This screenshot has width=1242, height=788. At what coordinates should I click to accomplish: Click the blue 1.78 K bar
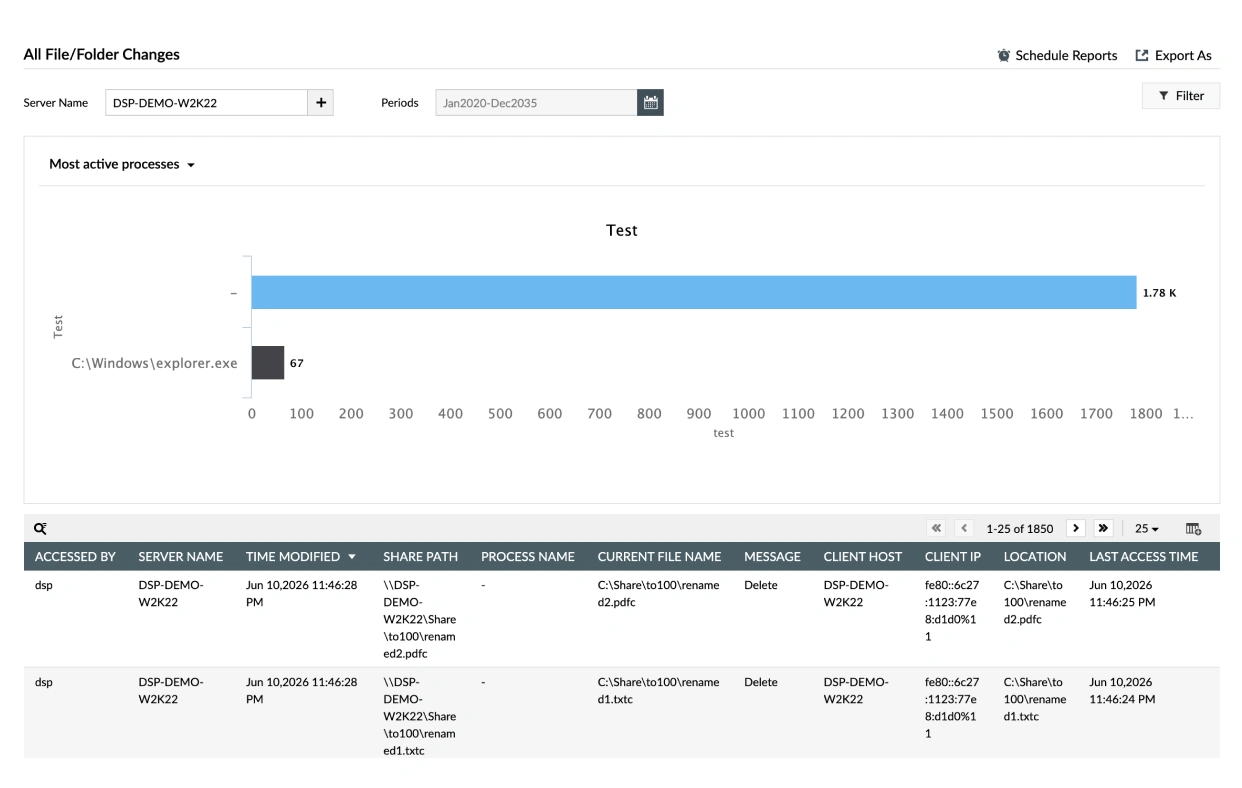pyautogui.click(x=693, y=293)
